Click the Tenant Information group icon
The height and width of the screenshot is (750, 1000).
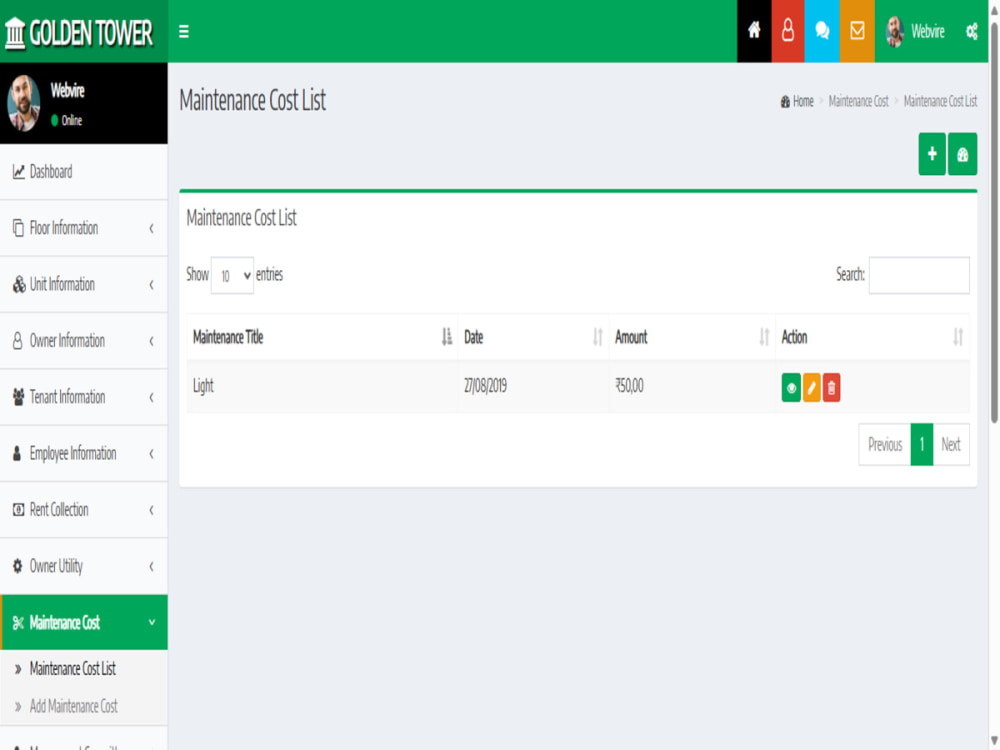click(x=18, y=397)
